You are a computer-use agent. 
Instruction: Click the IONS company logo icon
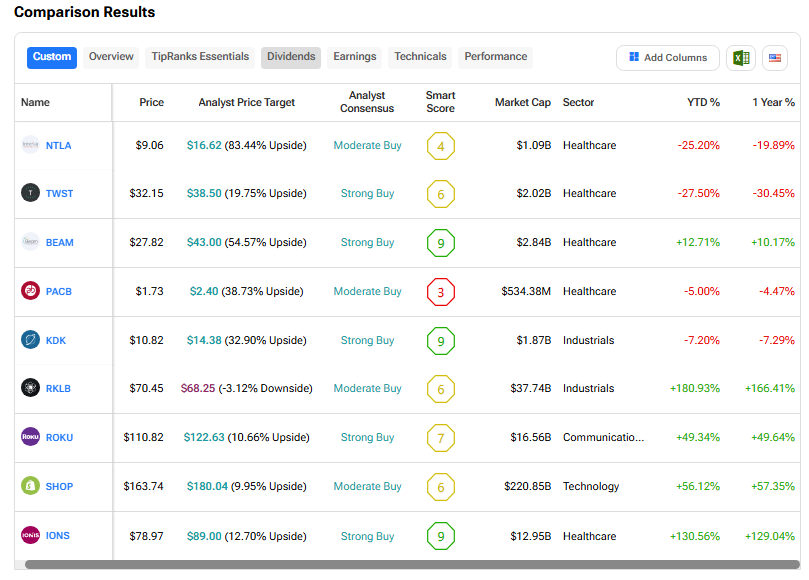(30, 535)
